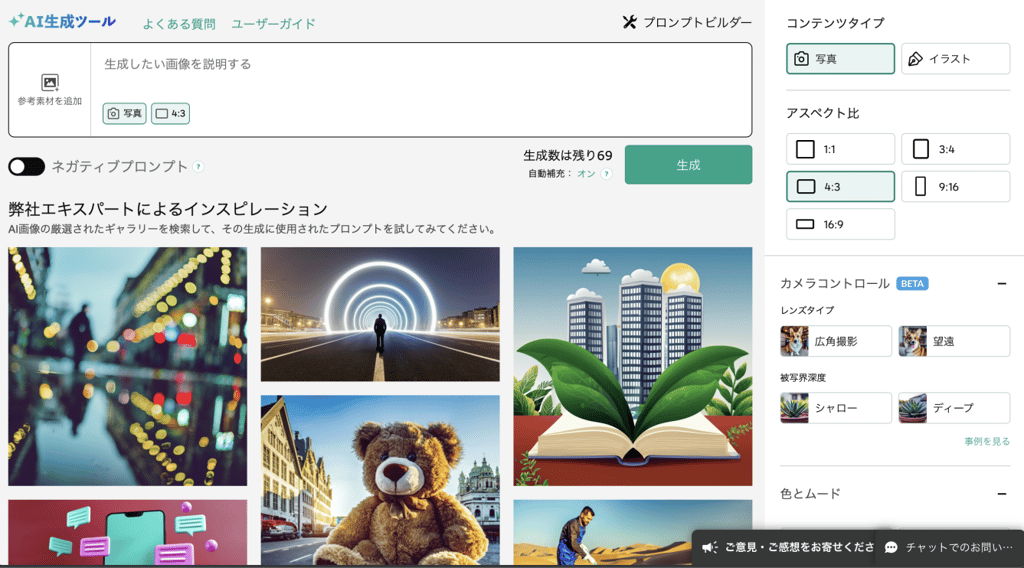The width and height of the screenshot is (1024, 568).
Task: Click the chat bubble icon
Action: 891,547
